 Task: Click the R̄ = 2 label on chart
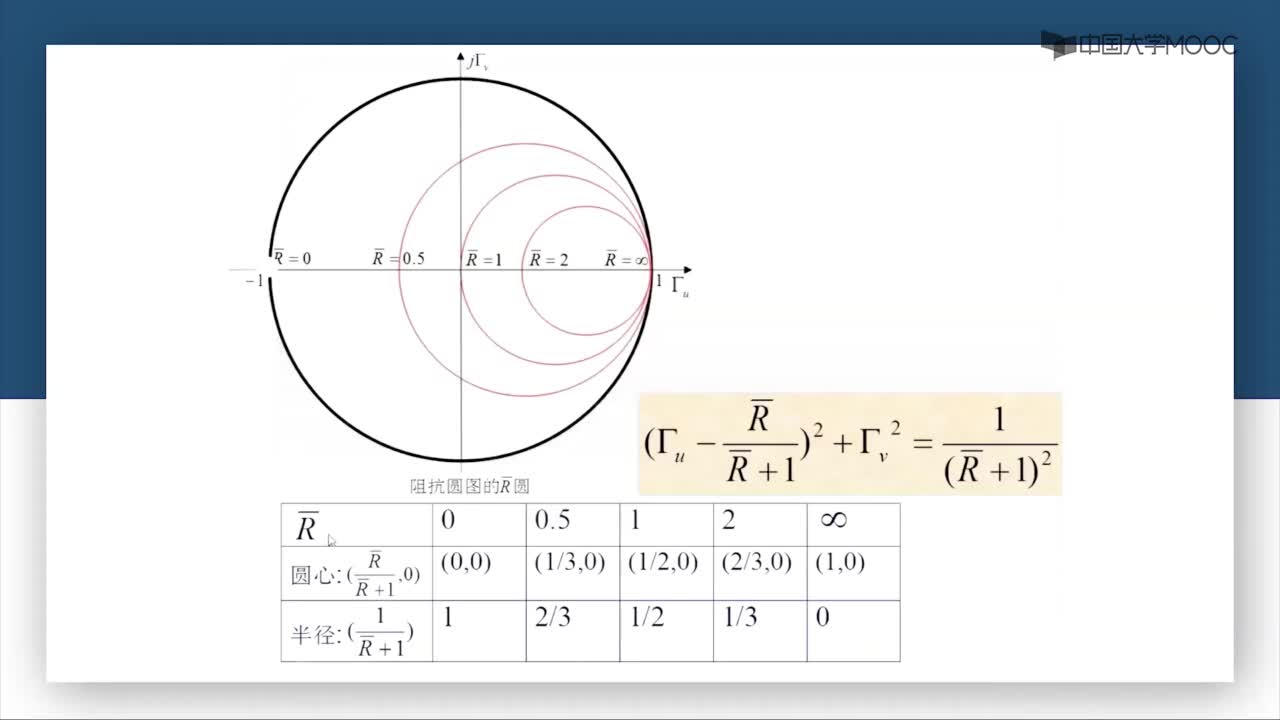coord(549,259)
